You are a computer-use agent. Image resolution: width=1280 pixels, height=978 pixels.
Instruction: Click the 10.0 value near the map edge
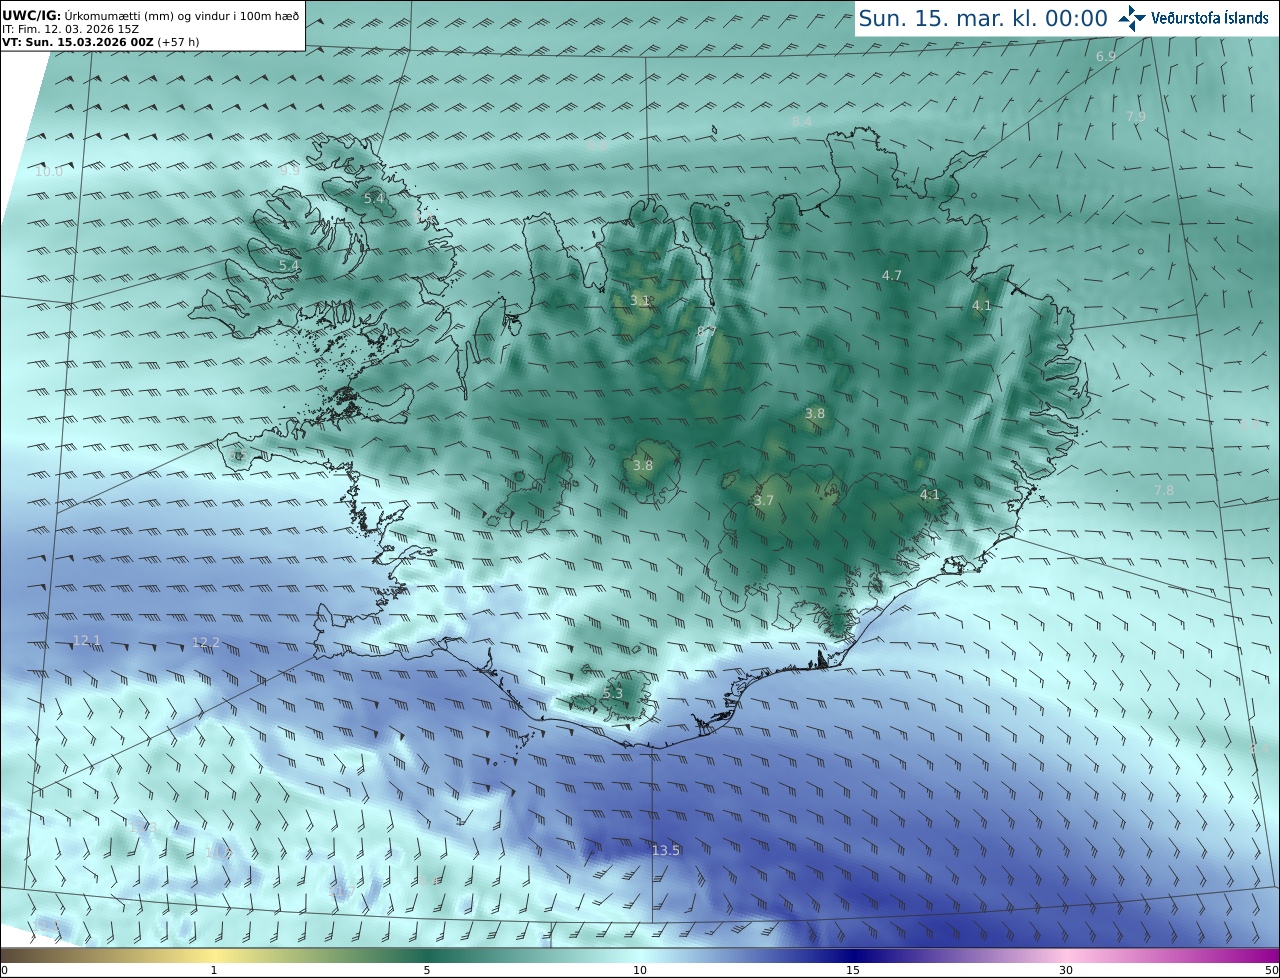tap(49, 172)
